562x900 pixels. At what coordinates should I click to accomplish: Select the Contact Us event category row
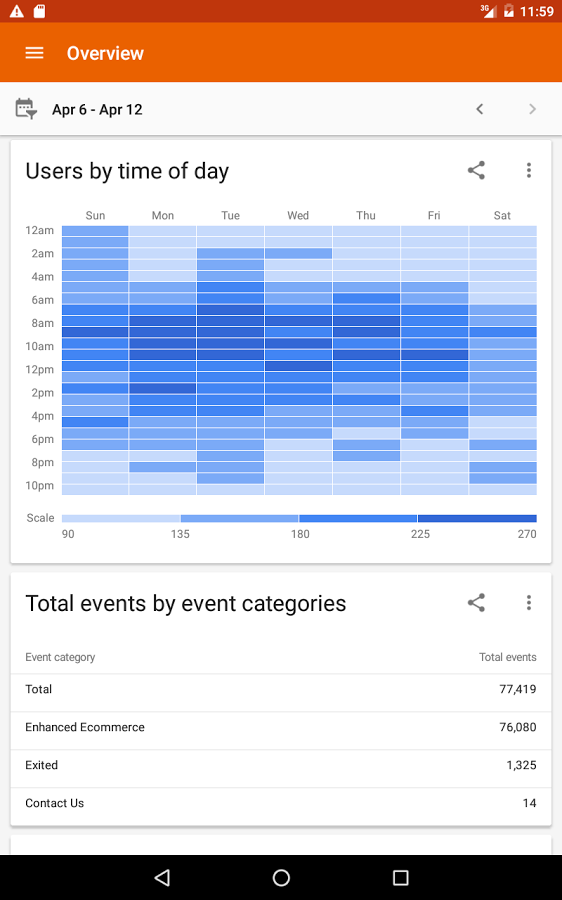point(281,803)
